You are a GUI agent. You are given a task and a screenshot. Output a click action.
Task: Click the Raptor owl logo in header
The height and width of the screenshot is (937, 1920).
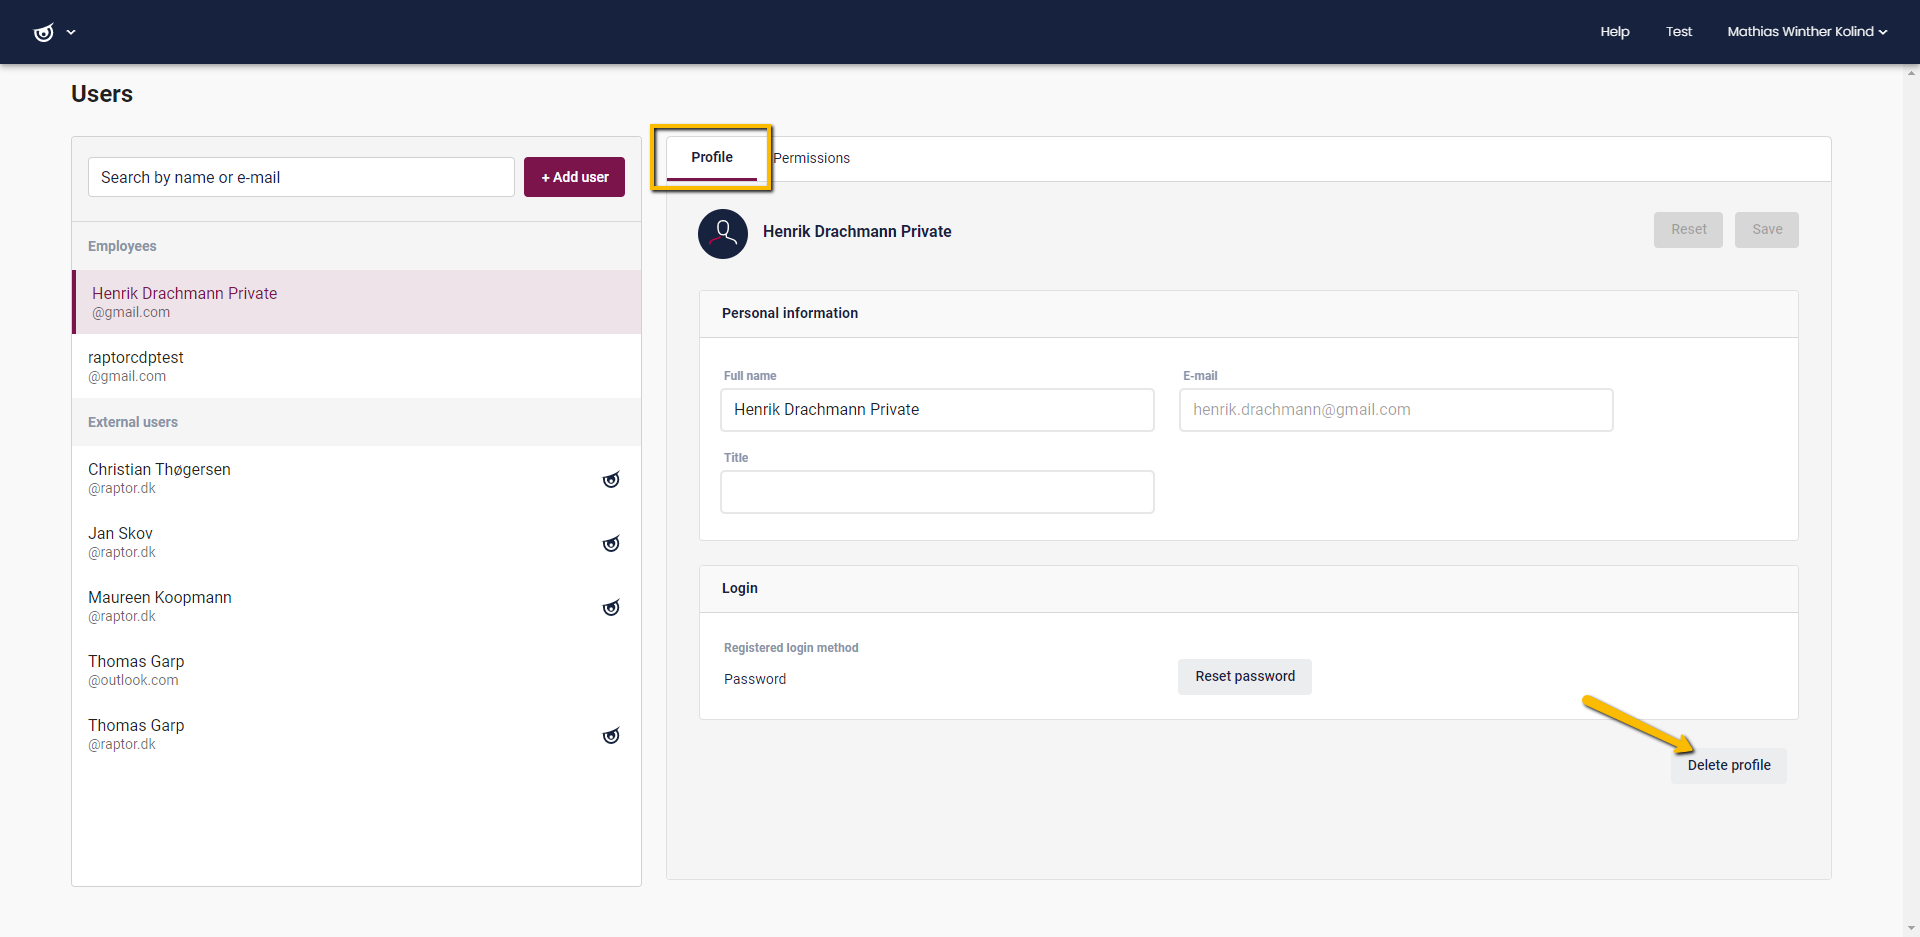43,32
